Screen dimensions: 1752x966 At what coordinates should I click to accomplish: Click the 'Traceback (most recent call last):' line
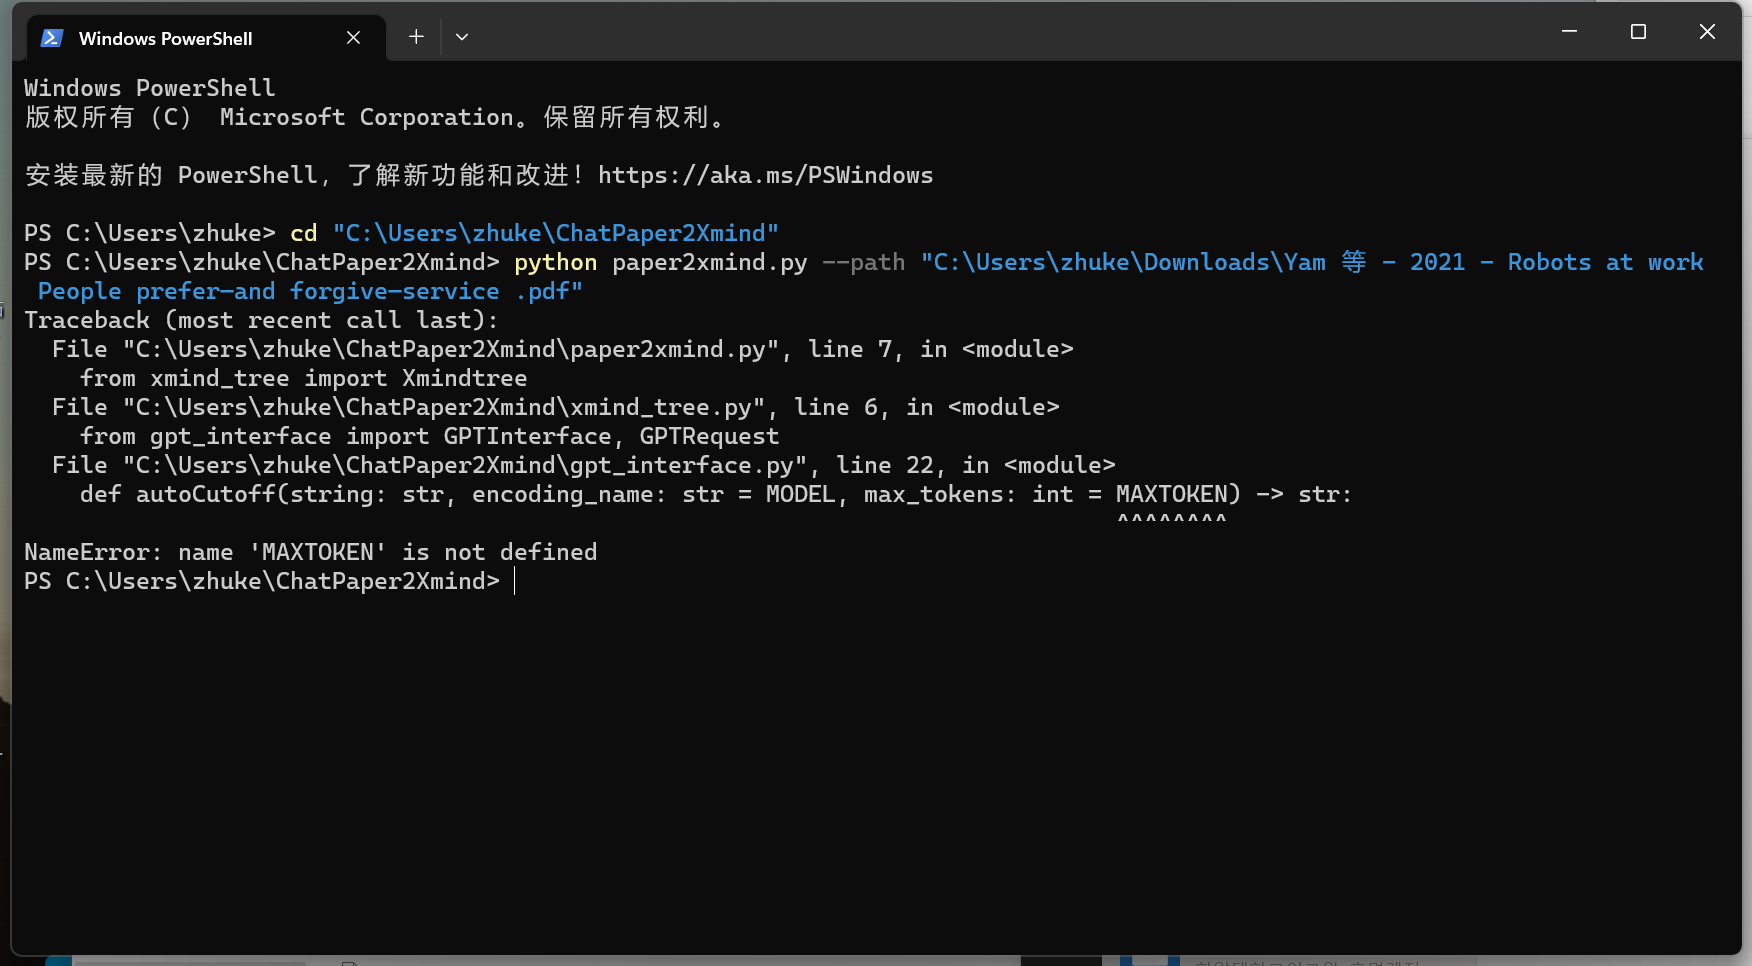[x=261, y=320]
